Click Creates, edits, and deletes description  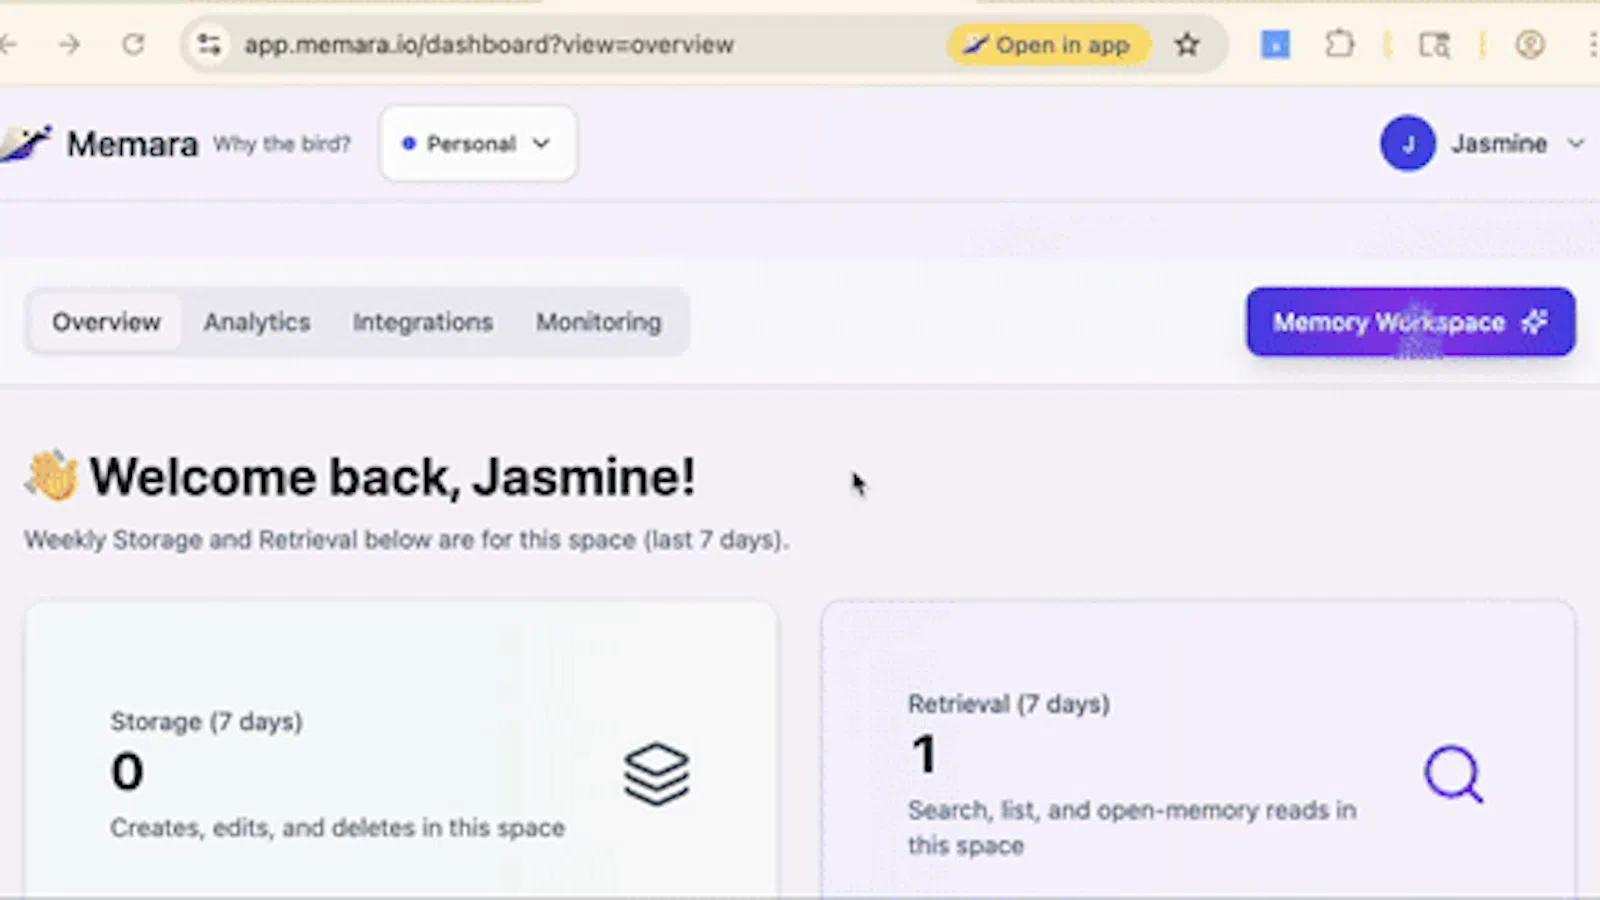pyautogui.click(x=337, y=828)
